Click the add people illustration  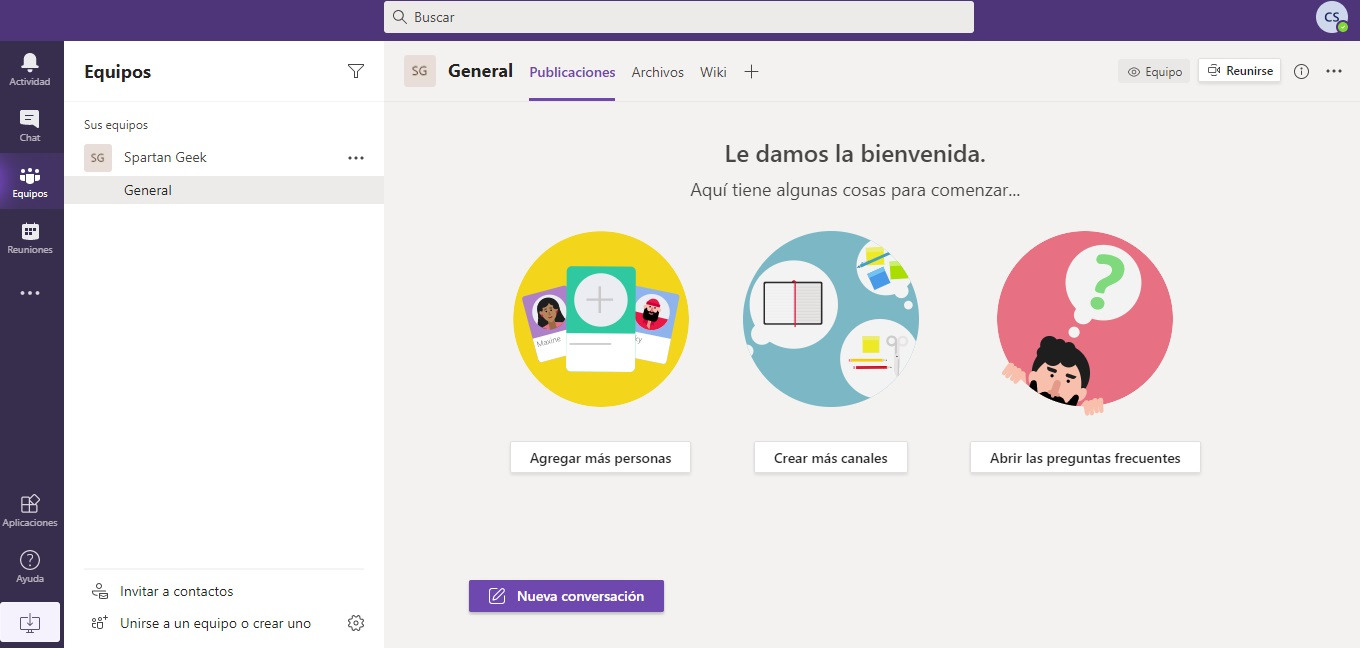click(601, 319)
